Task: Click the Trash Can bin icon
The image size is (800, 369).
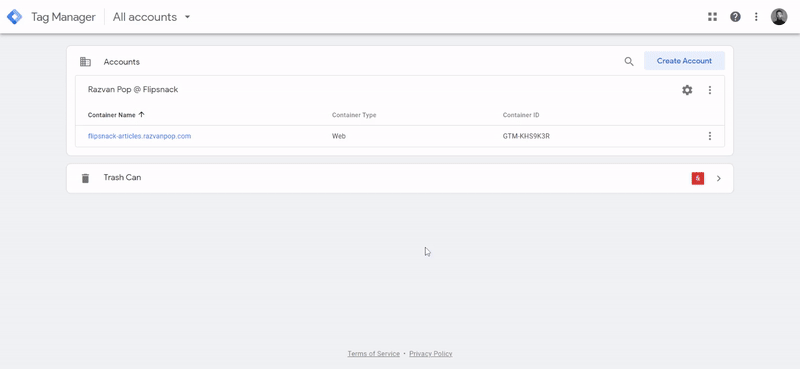Action: (x=85, y=178)
